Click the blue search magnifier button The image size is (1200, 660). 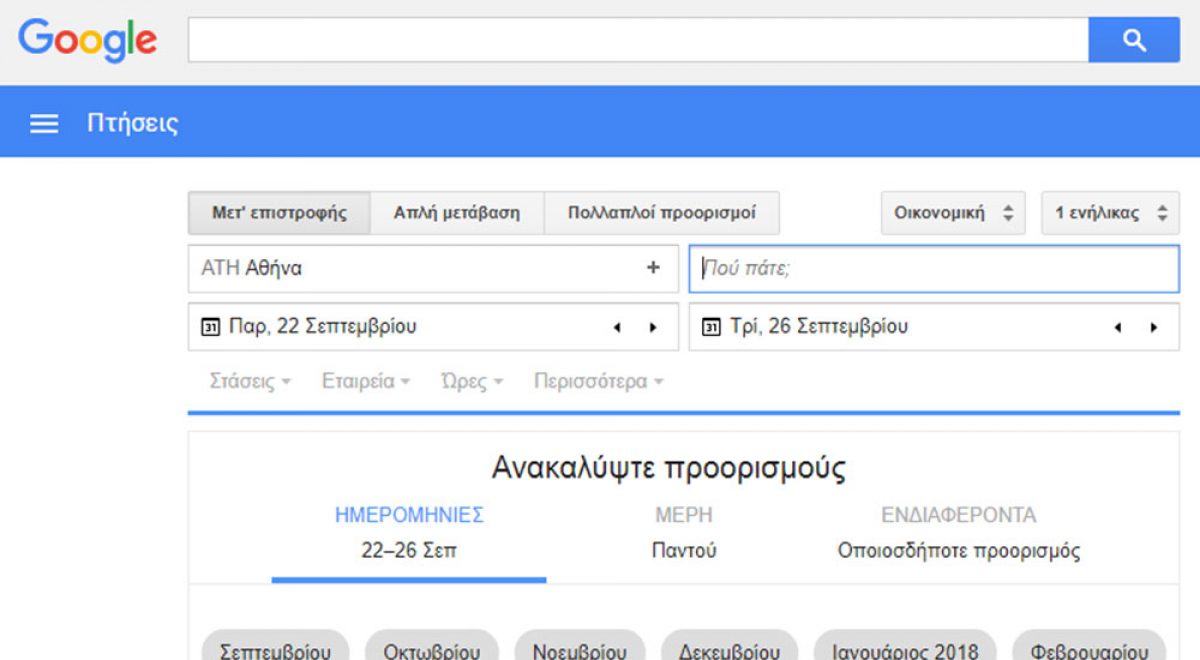(1134, 40)
